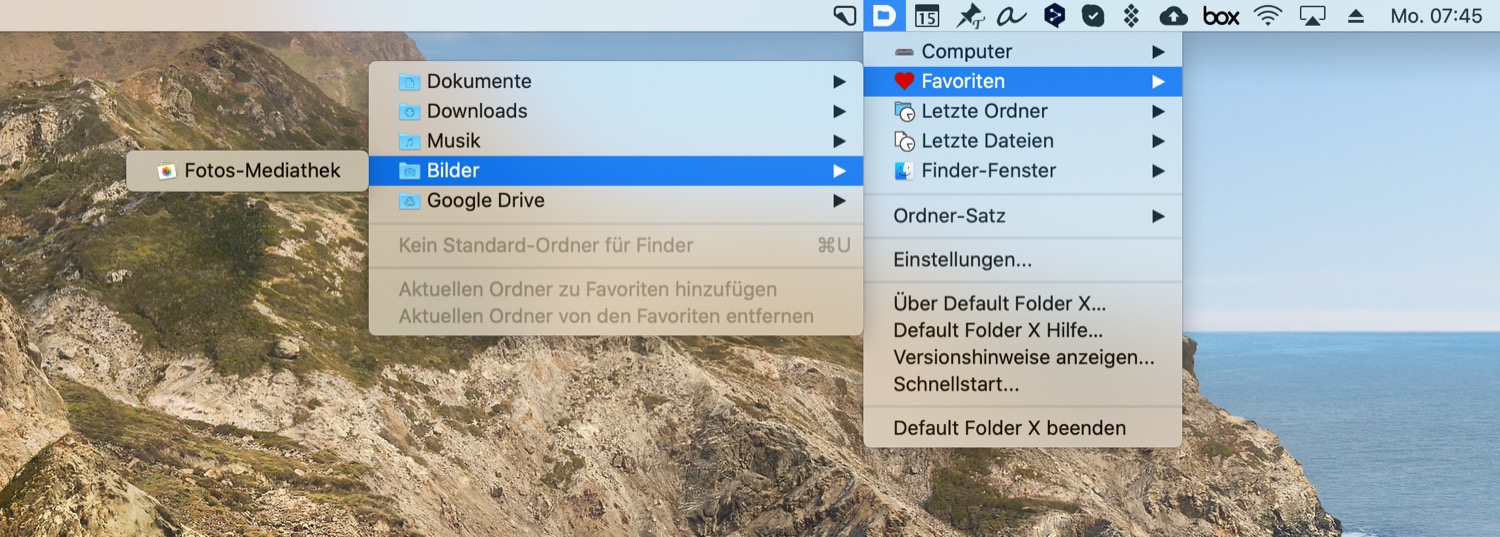Image resolution: width=1500 pixels, height=537 pixels.
Task: Click the Dropbox icon in menu bar
Action: pyautogui.click(x=1131, y=15)
